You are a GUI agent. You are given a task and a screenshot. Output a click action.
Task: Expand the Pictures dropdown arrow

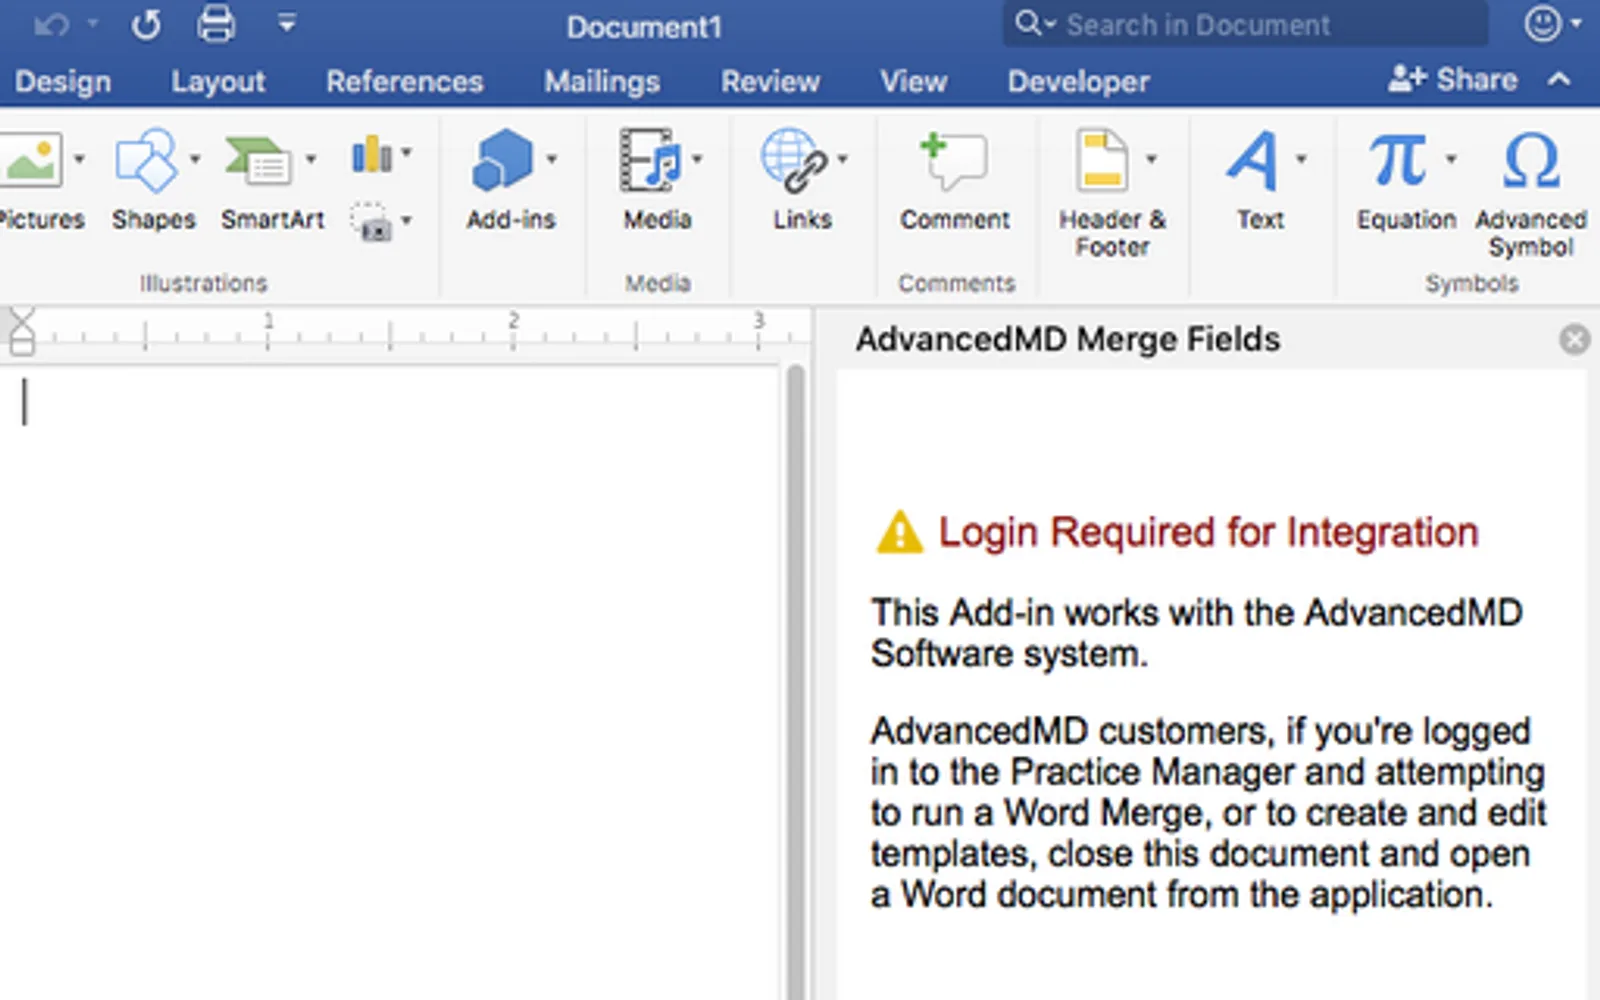point(79,159)
